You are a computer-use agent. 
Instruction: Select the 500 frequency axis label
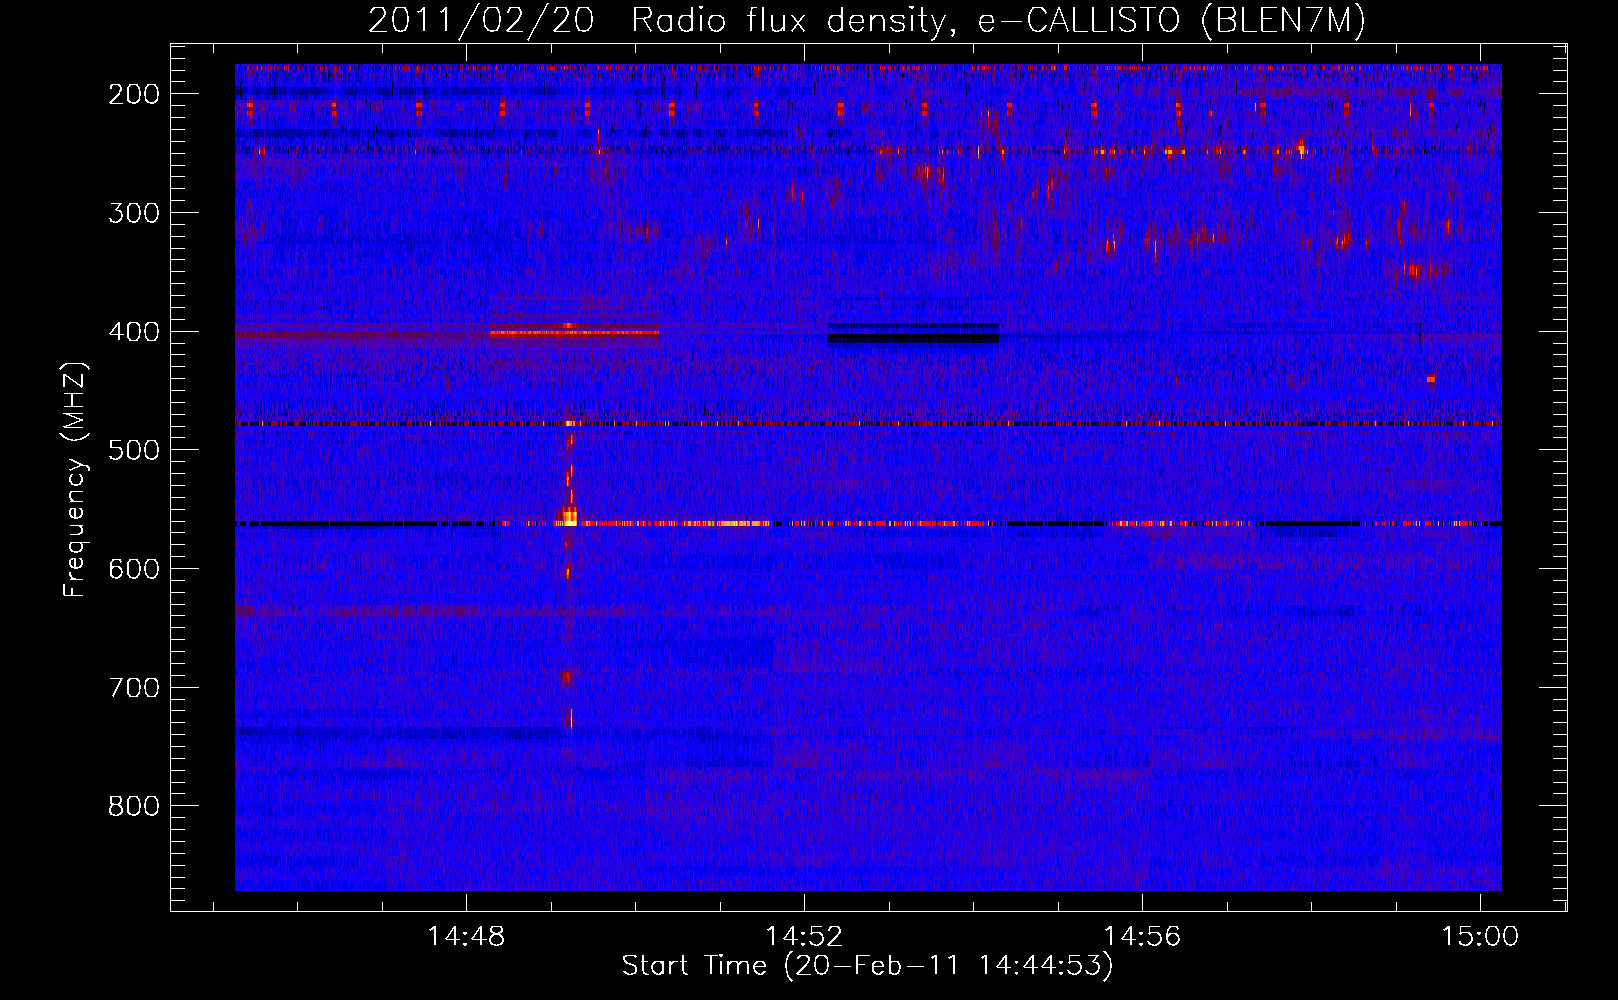pyautogui.click(x=134, y=450)
